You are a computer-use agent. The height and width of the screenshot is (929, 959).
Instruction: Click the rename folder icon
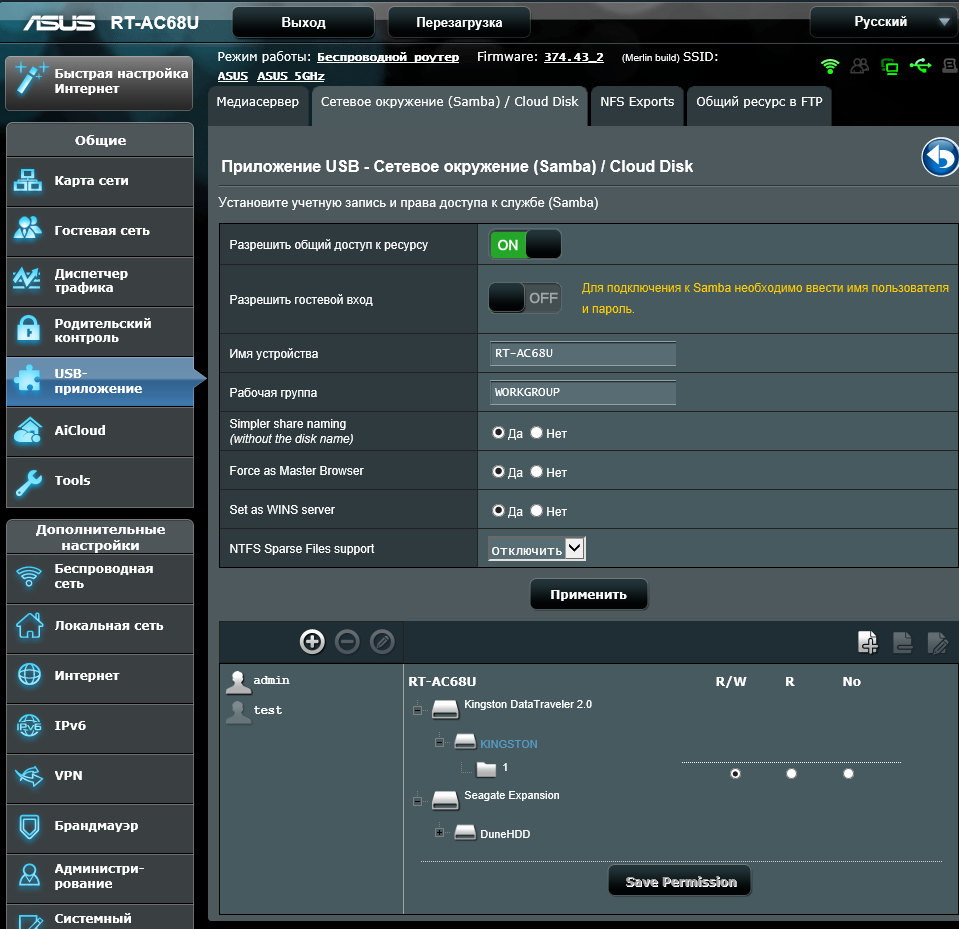937,642
